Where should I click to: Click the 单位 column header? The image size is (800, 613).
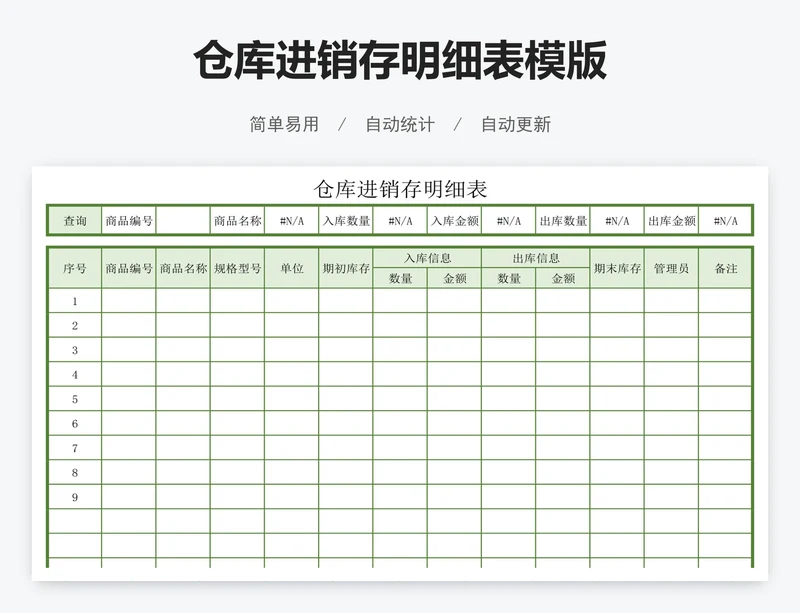pyautogui.click(x=292, y=268)
